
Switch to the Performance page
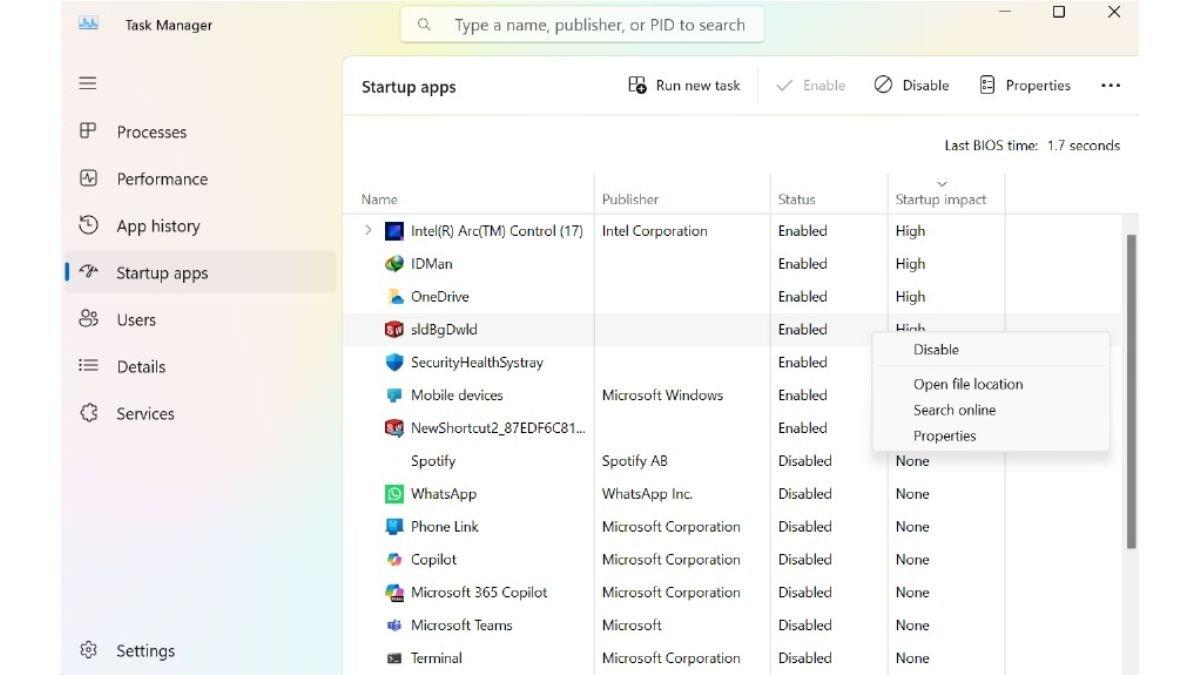(200, 179)
